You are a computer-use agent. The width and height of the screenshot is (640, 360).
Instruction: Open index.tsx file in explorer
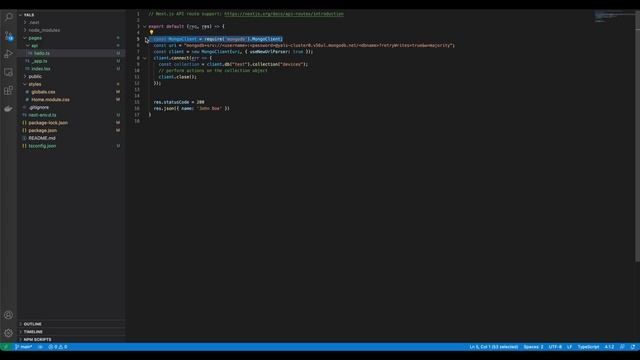click(x=71, y=69)
